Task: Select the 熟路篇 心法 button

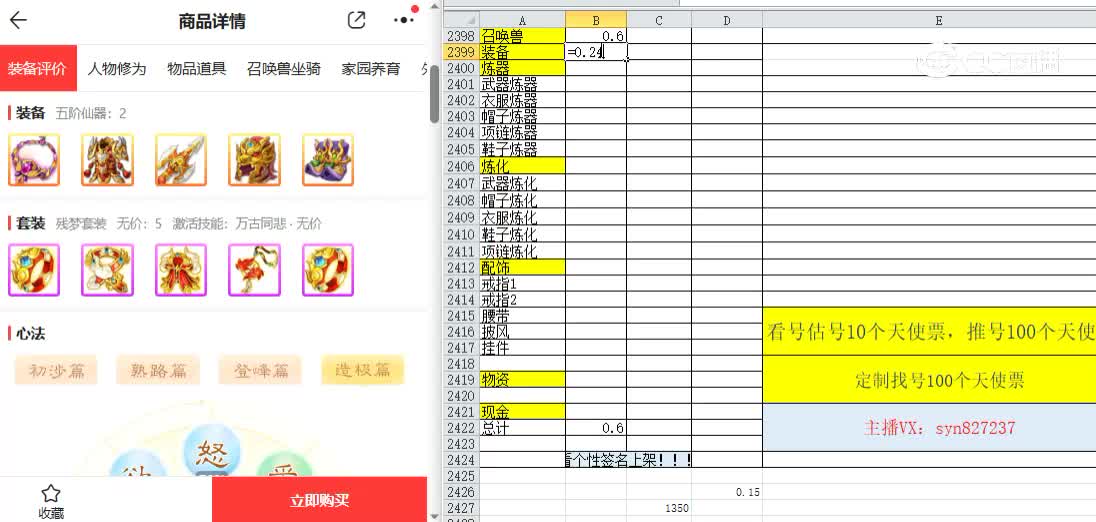Action: [158, 370]
